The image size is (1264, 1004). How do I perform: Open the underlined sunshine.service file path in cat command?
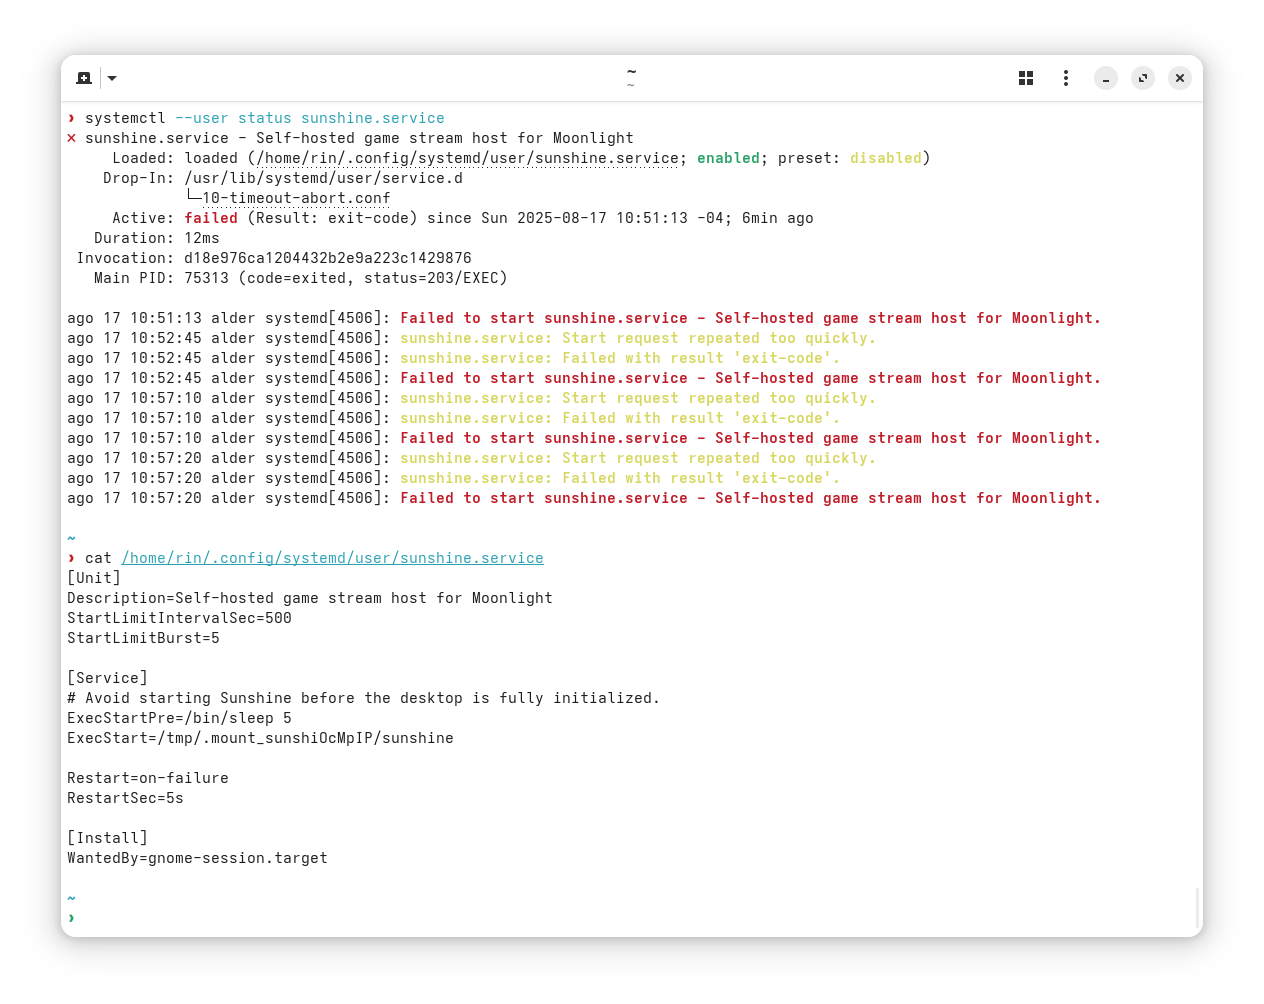(x=332, y=558)
